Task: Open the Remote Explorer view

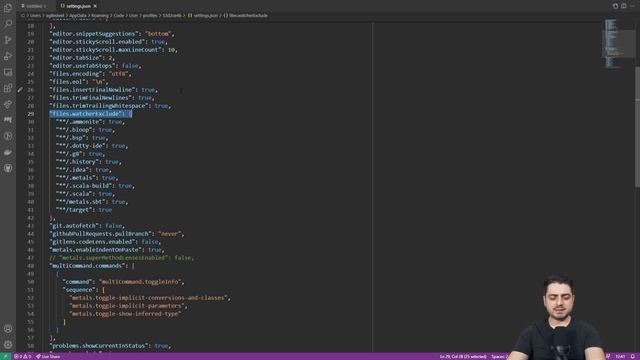Action: tap(8, 72)
